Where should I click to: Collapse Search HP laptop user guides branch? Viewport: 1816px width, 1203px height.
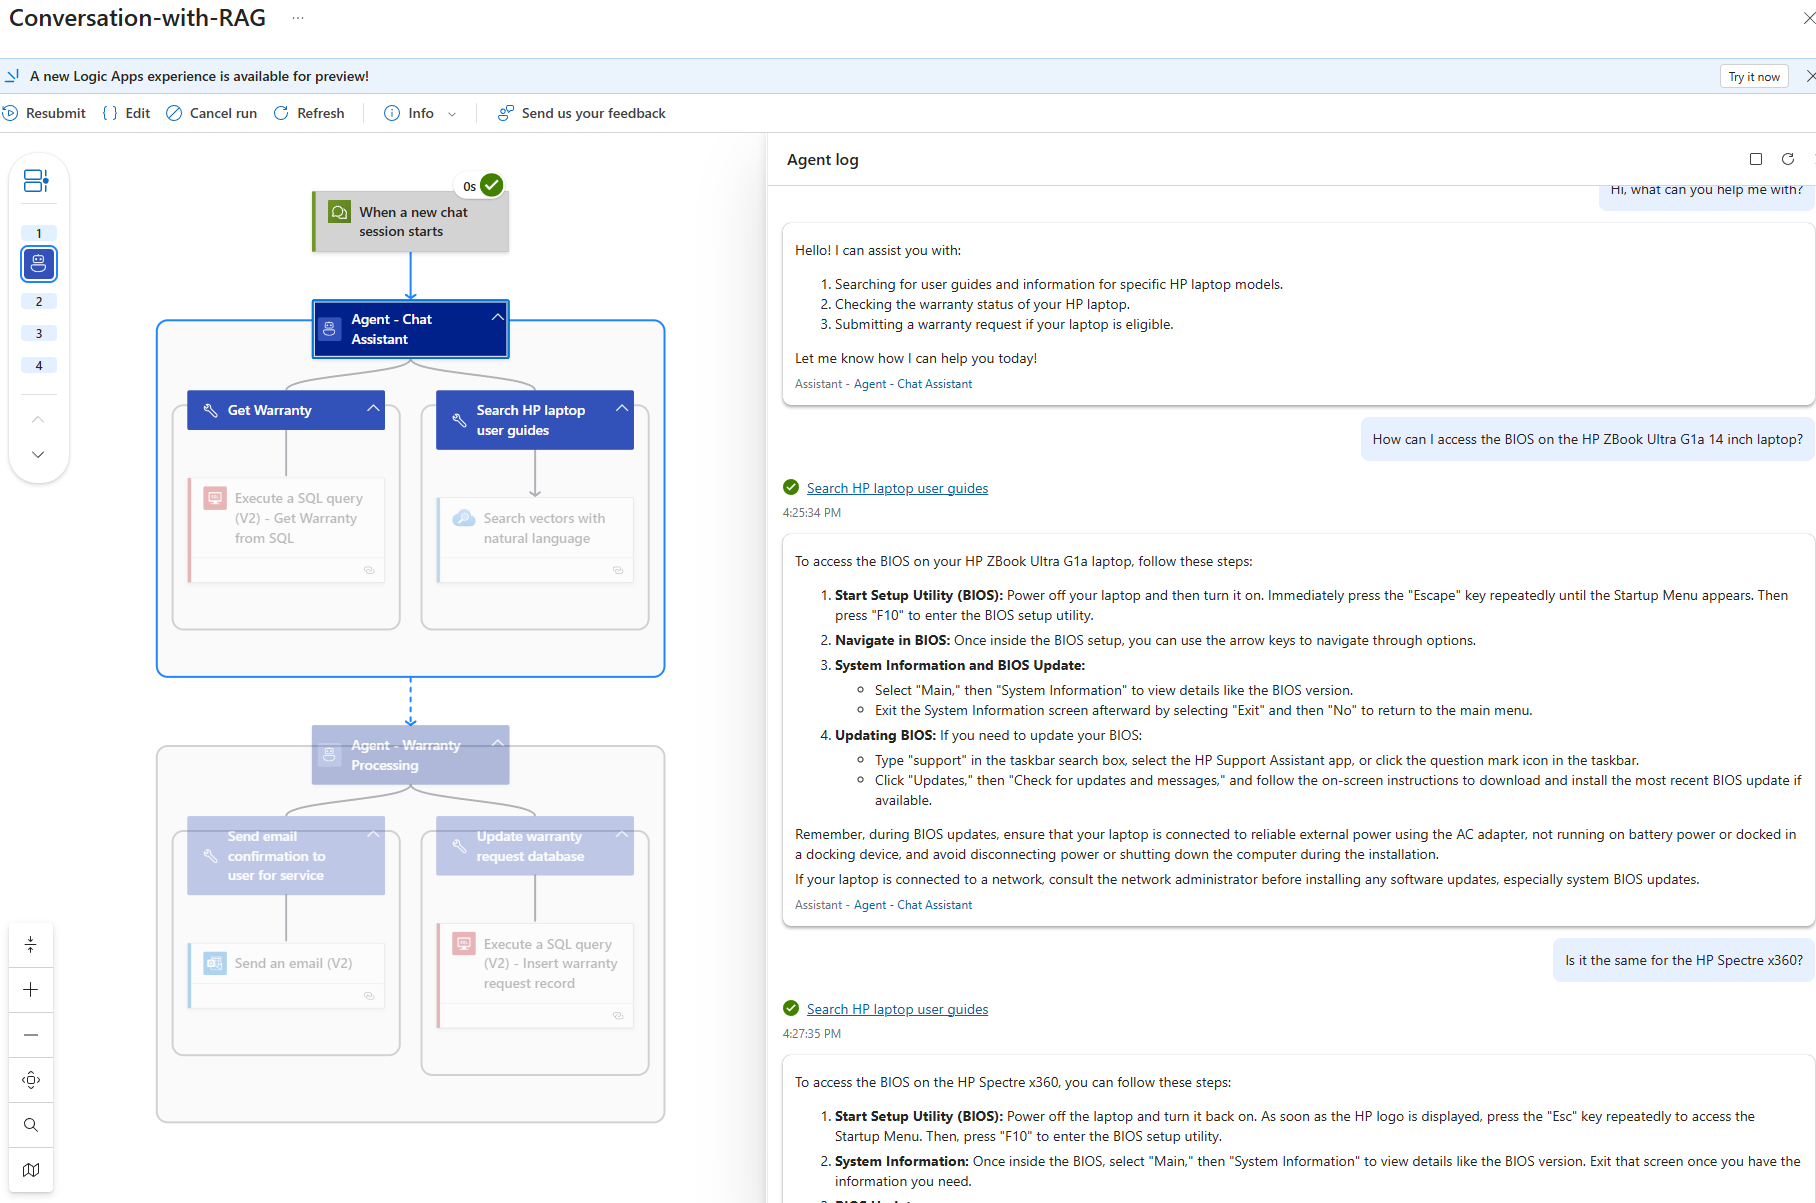point(622,408)
